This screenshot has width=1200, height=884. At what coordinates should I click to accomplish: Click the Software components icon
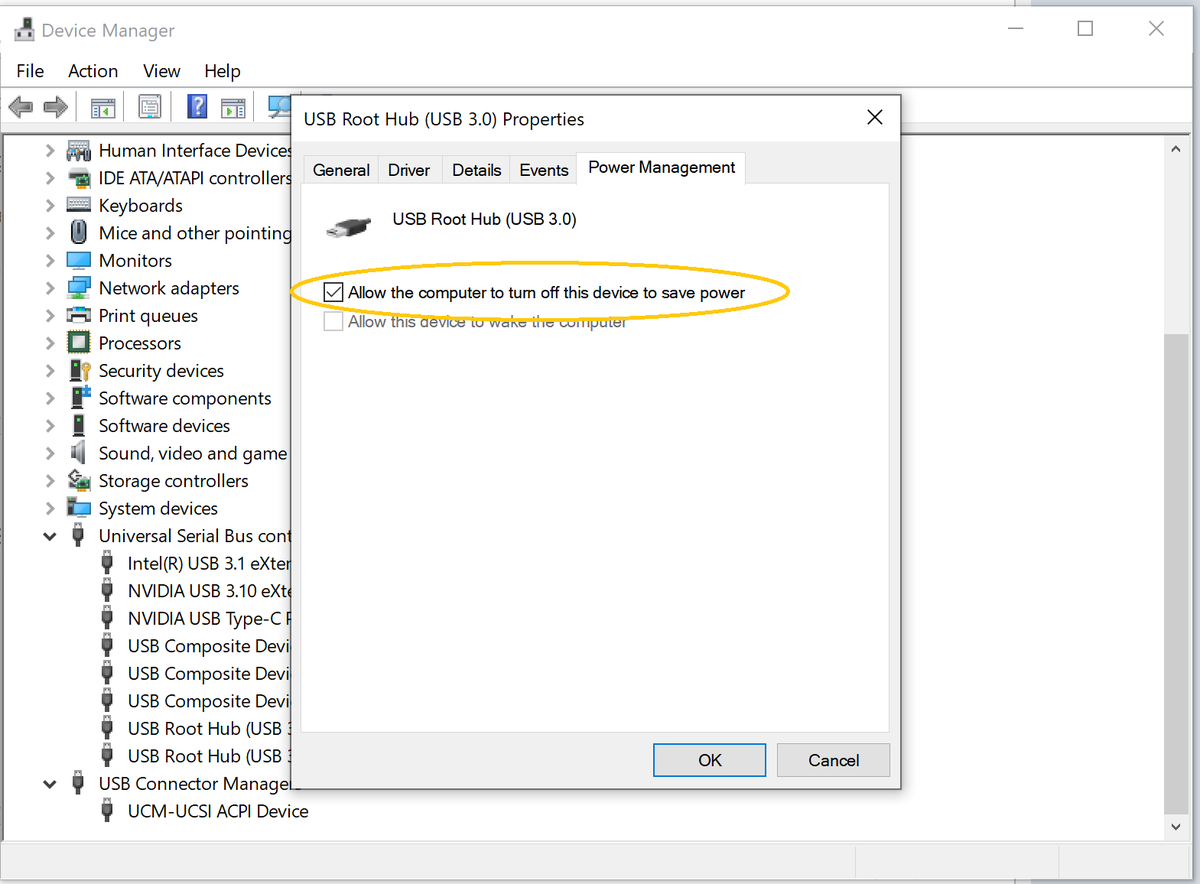(x=79, y=398)
